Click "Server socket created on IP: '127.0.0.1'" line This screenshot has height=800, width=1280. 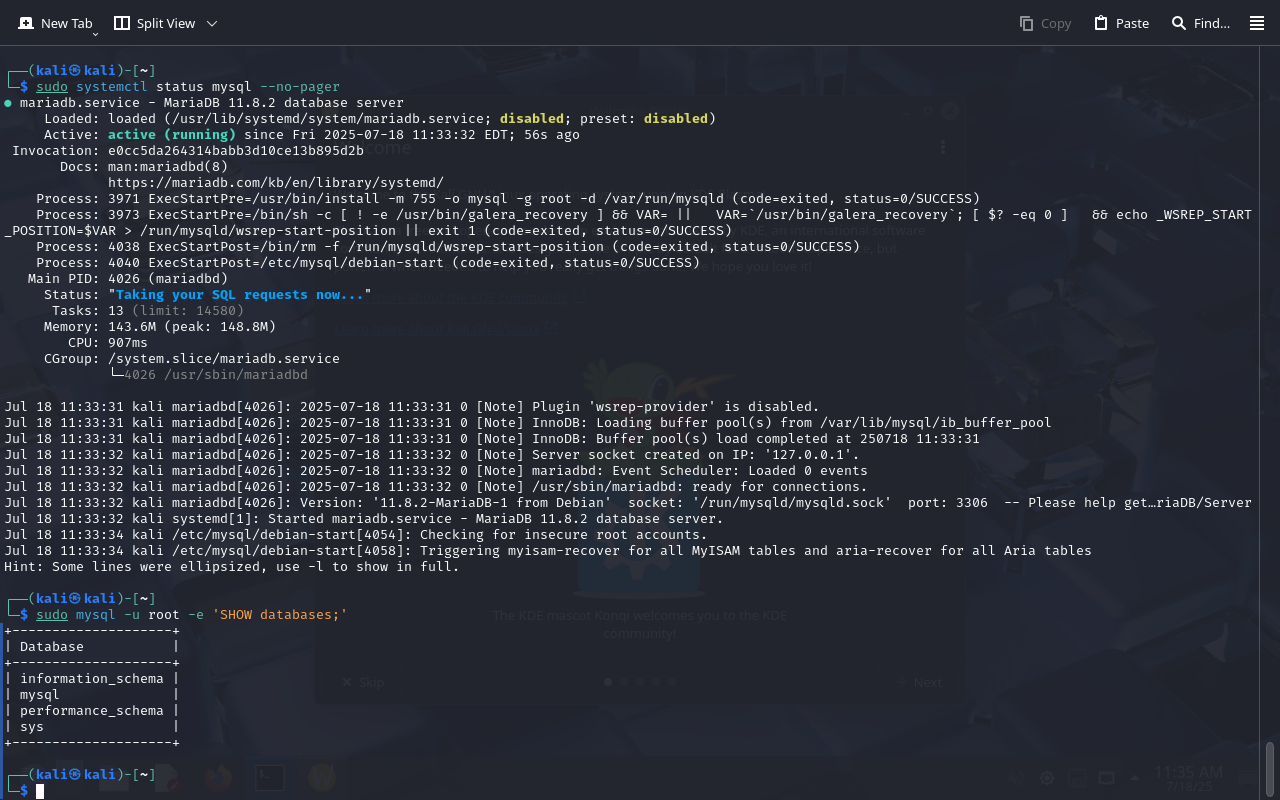coord(432,455)
